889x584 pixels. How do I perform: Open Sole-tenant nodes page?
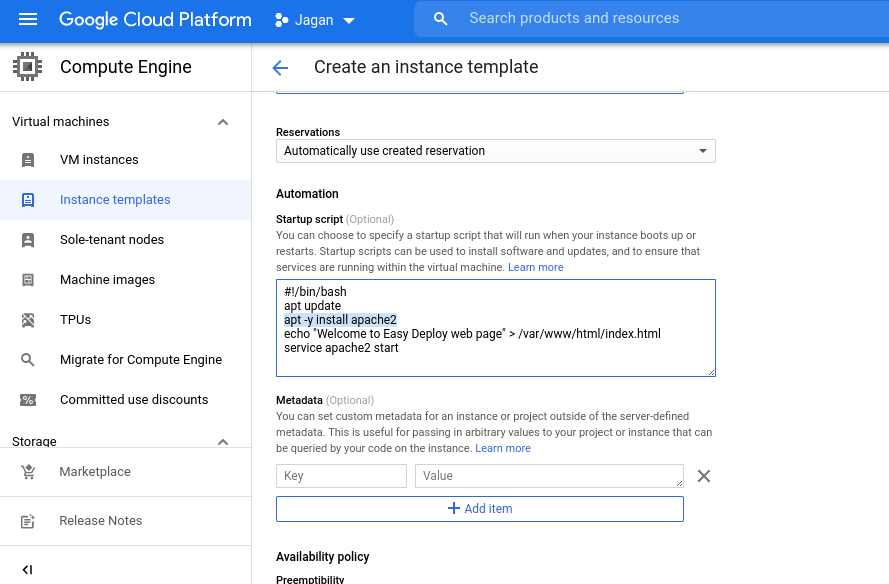112,240
